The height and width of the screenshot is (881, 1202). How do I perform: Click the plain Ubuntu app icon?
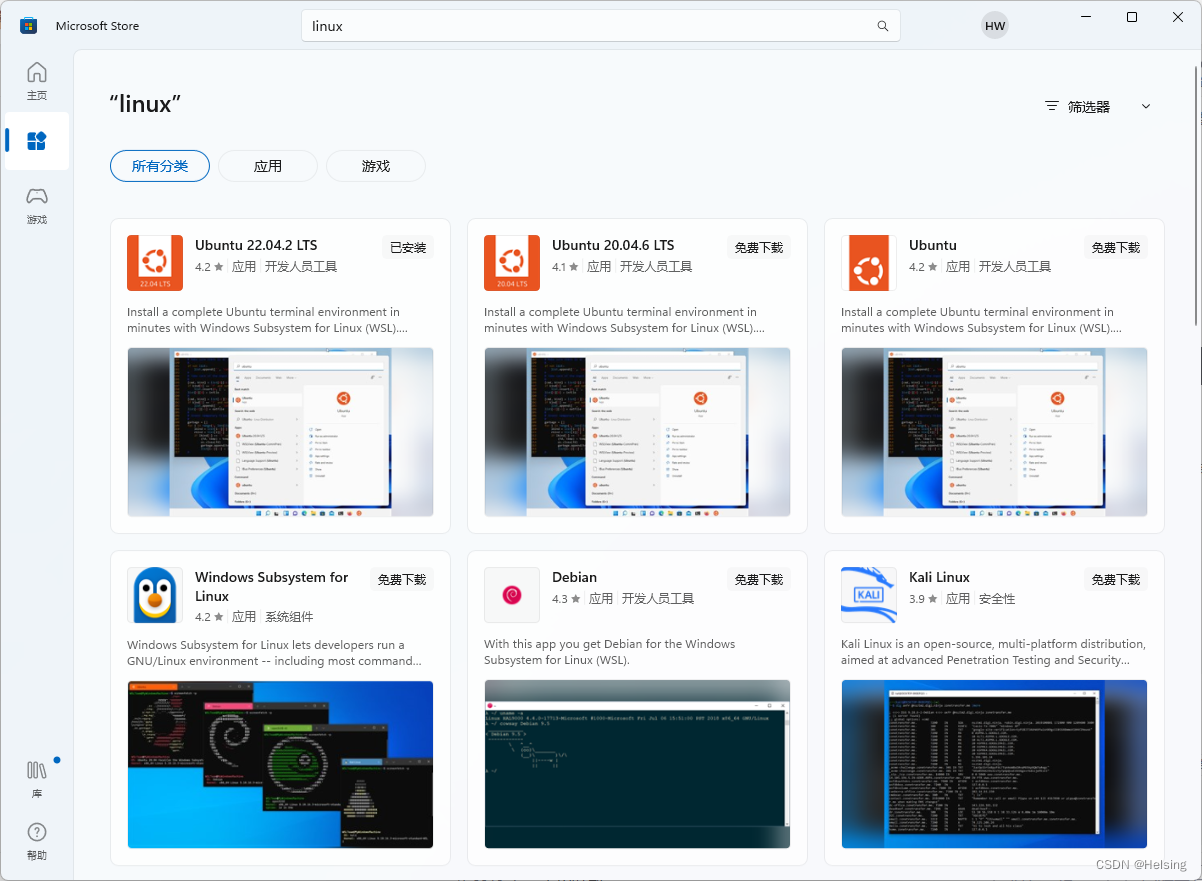click(x=869, y=263)
